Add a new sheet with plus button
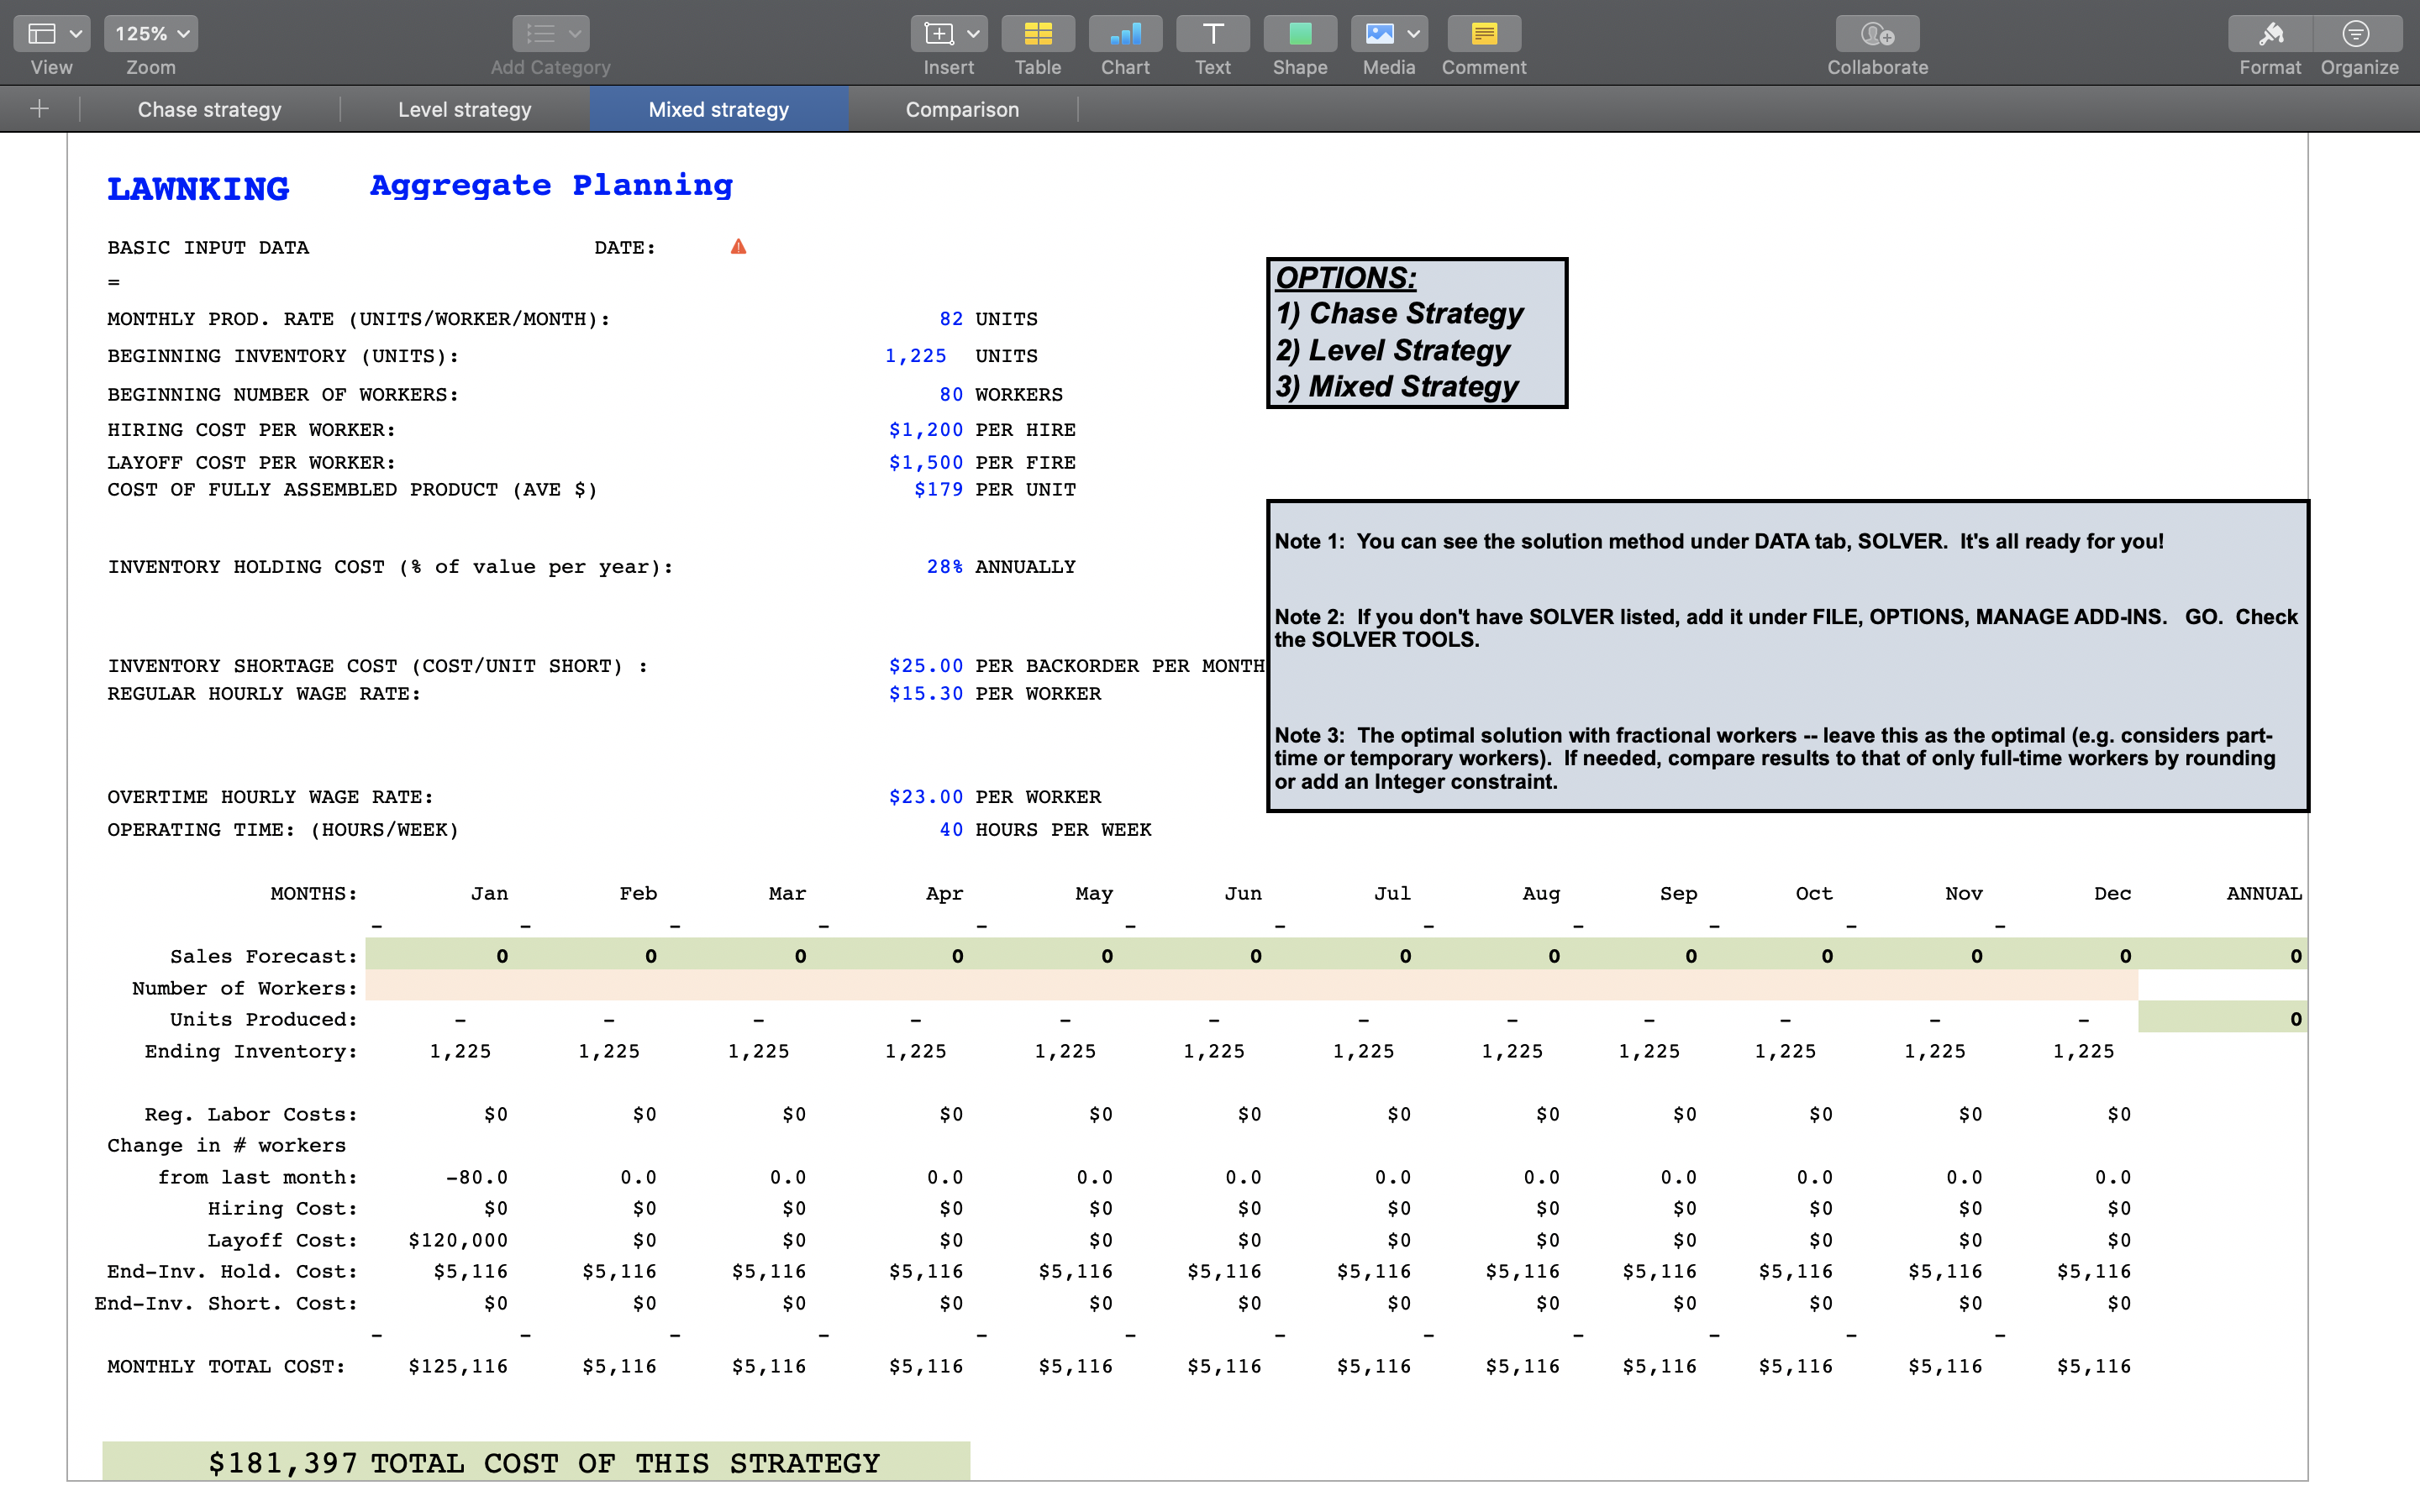 click(x=39, y=109)
